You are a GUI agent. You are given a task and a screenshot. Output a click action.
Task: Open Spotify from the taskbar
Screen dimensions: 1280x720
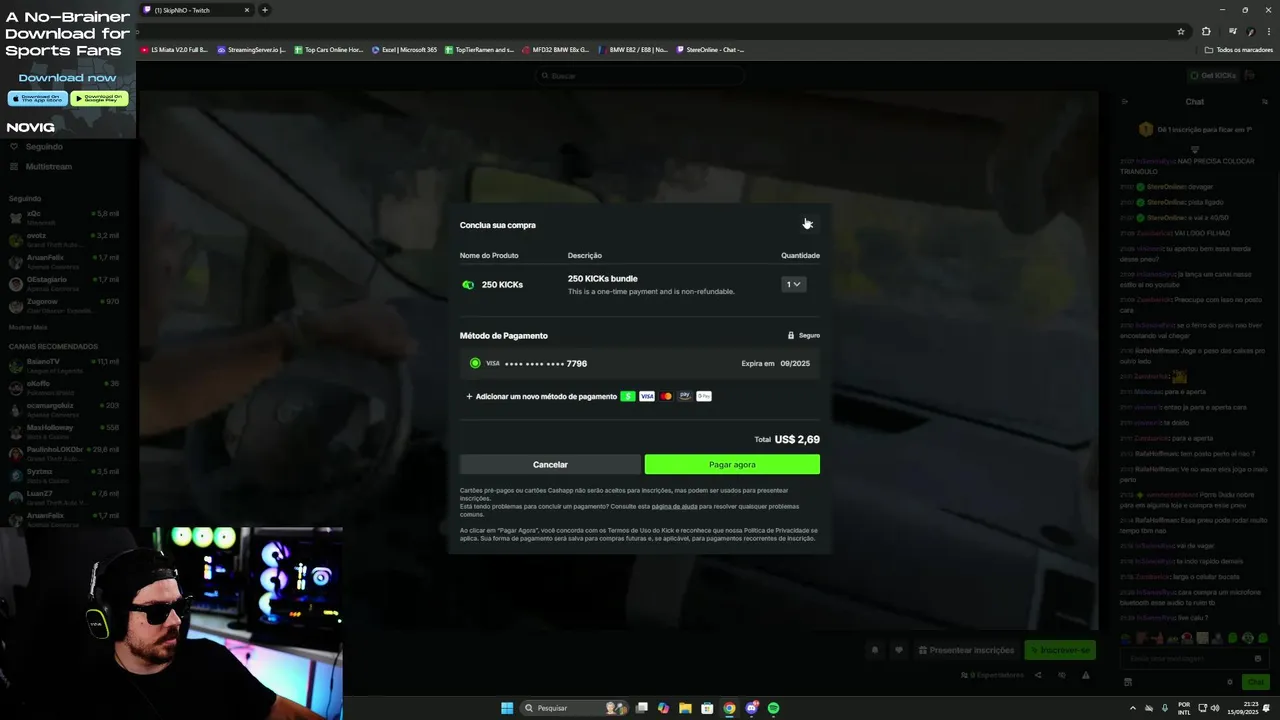774,708
